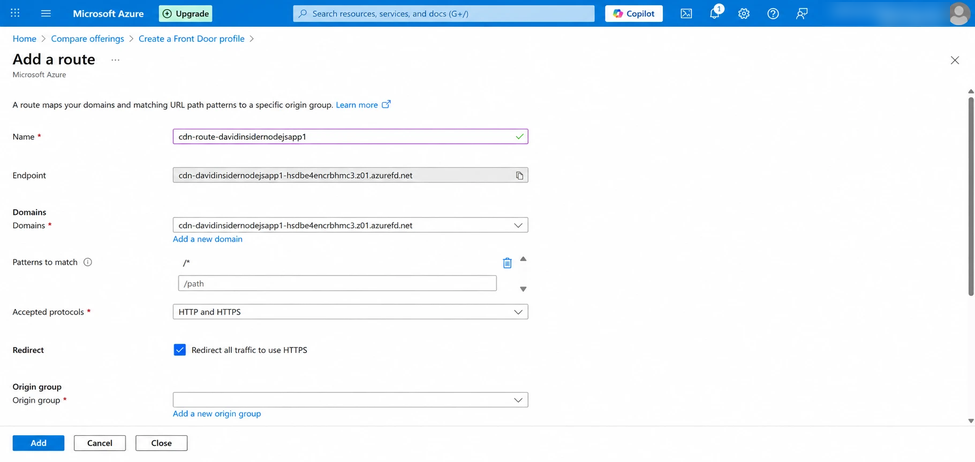Viewport: 975px width, 462px height.
Task: Open Cloud Shell from the top bar
Action: click(686, 13)
